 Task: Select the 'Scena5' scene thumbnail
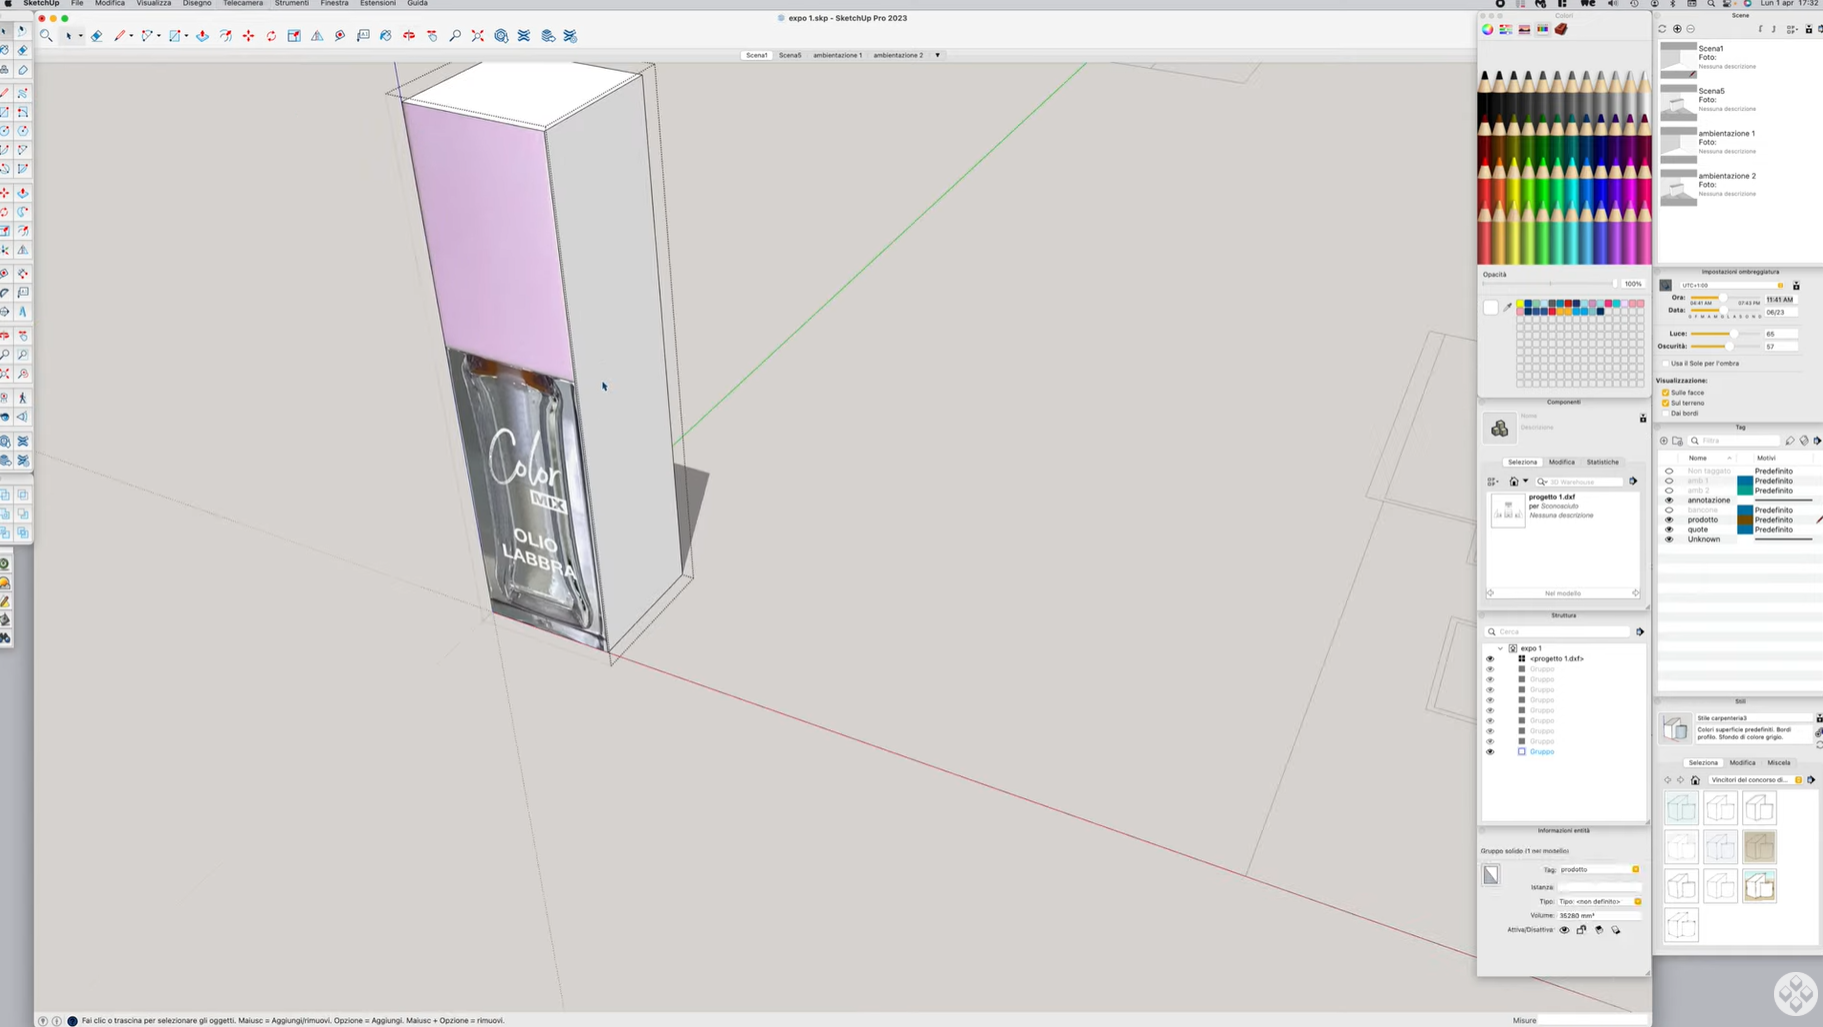click(1678, 101)
